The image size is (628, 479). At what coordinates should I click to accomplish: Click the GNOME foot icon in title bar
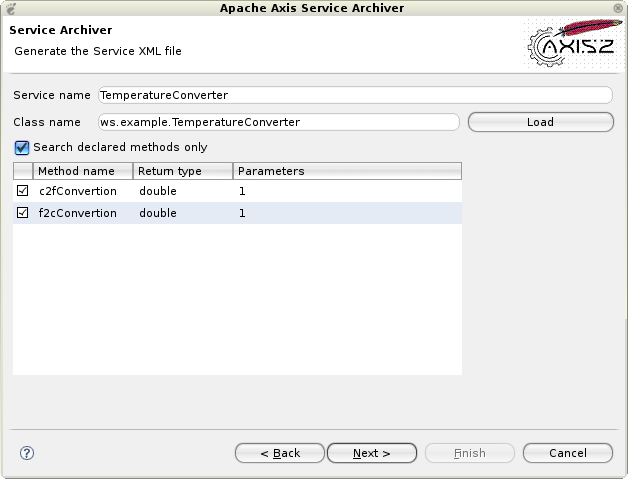tap(11, 8)
